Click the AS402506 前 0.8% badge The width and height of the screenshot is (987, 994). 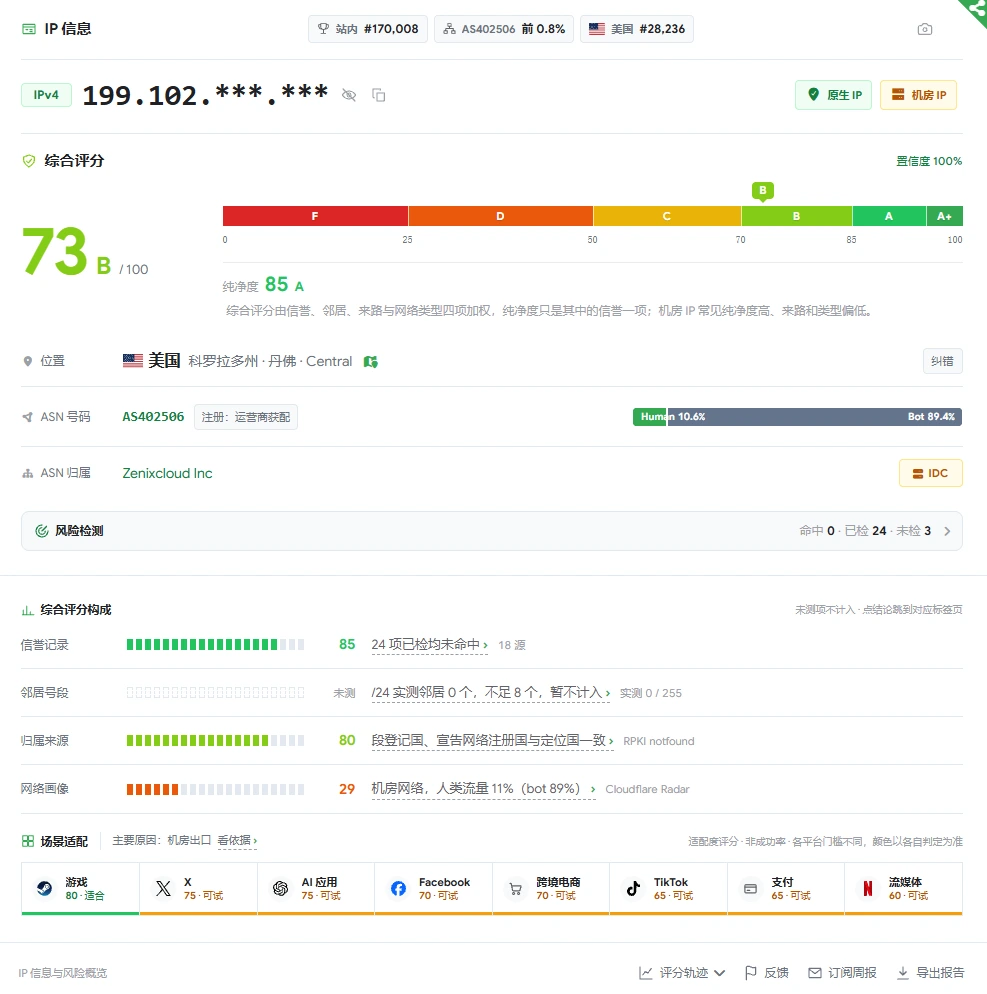504,29
